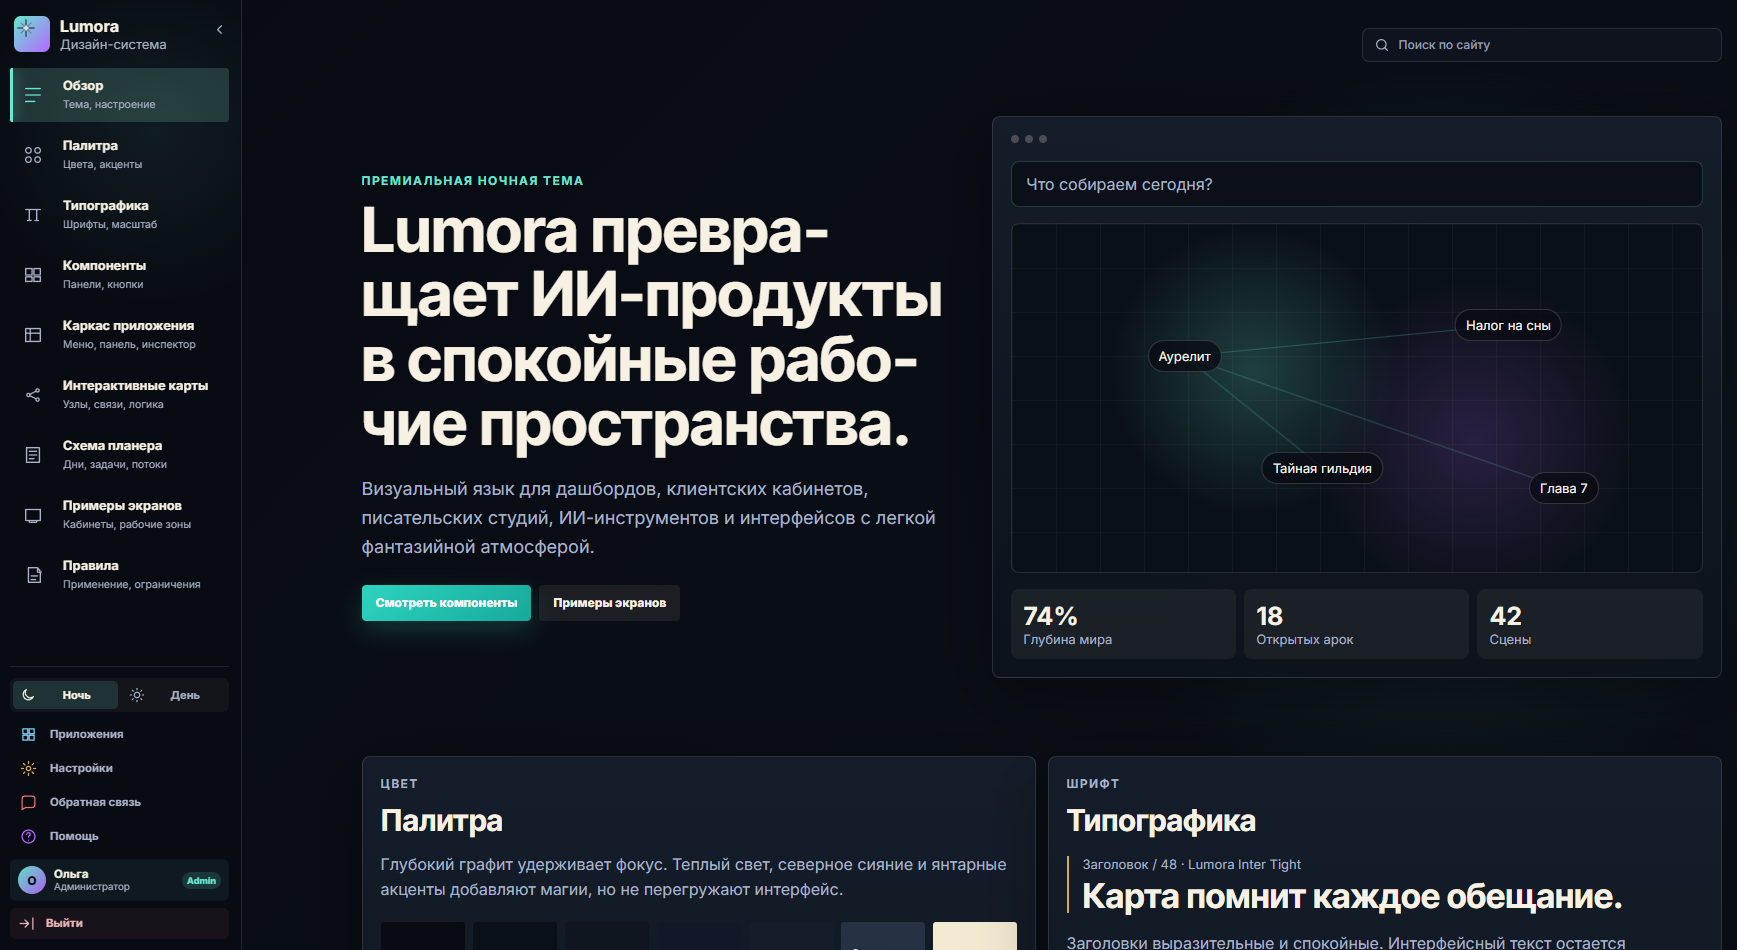The image size is (1737, 950).
Task: Focus the Поиск по сайту search field
Action: pyautogui.click(x=1541, y=45)
